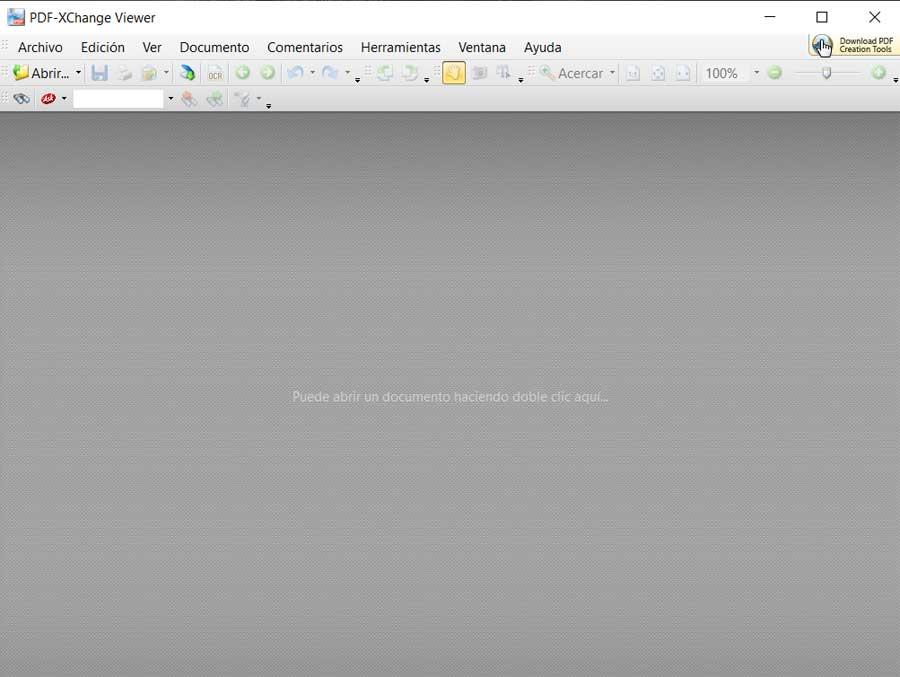The image size is (900, 677).
Task: Open the Documento menu
Action: 214,48
